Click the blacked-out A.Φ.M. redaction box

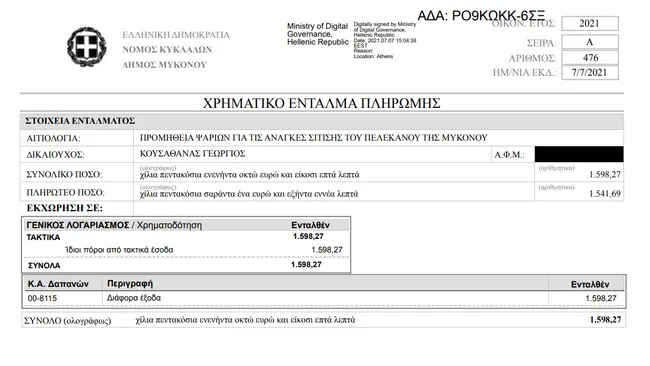[579, 154]
